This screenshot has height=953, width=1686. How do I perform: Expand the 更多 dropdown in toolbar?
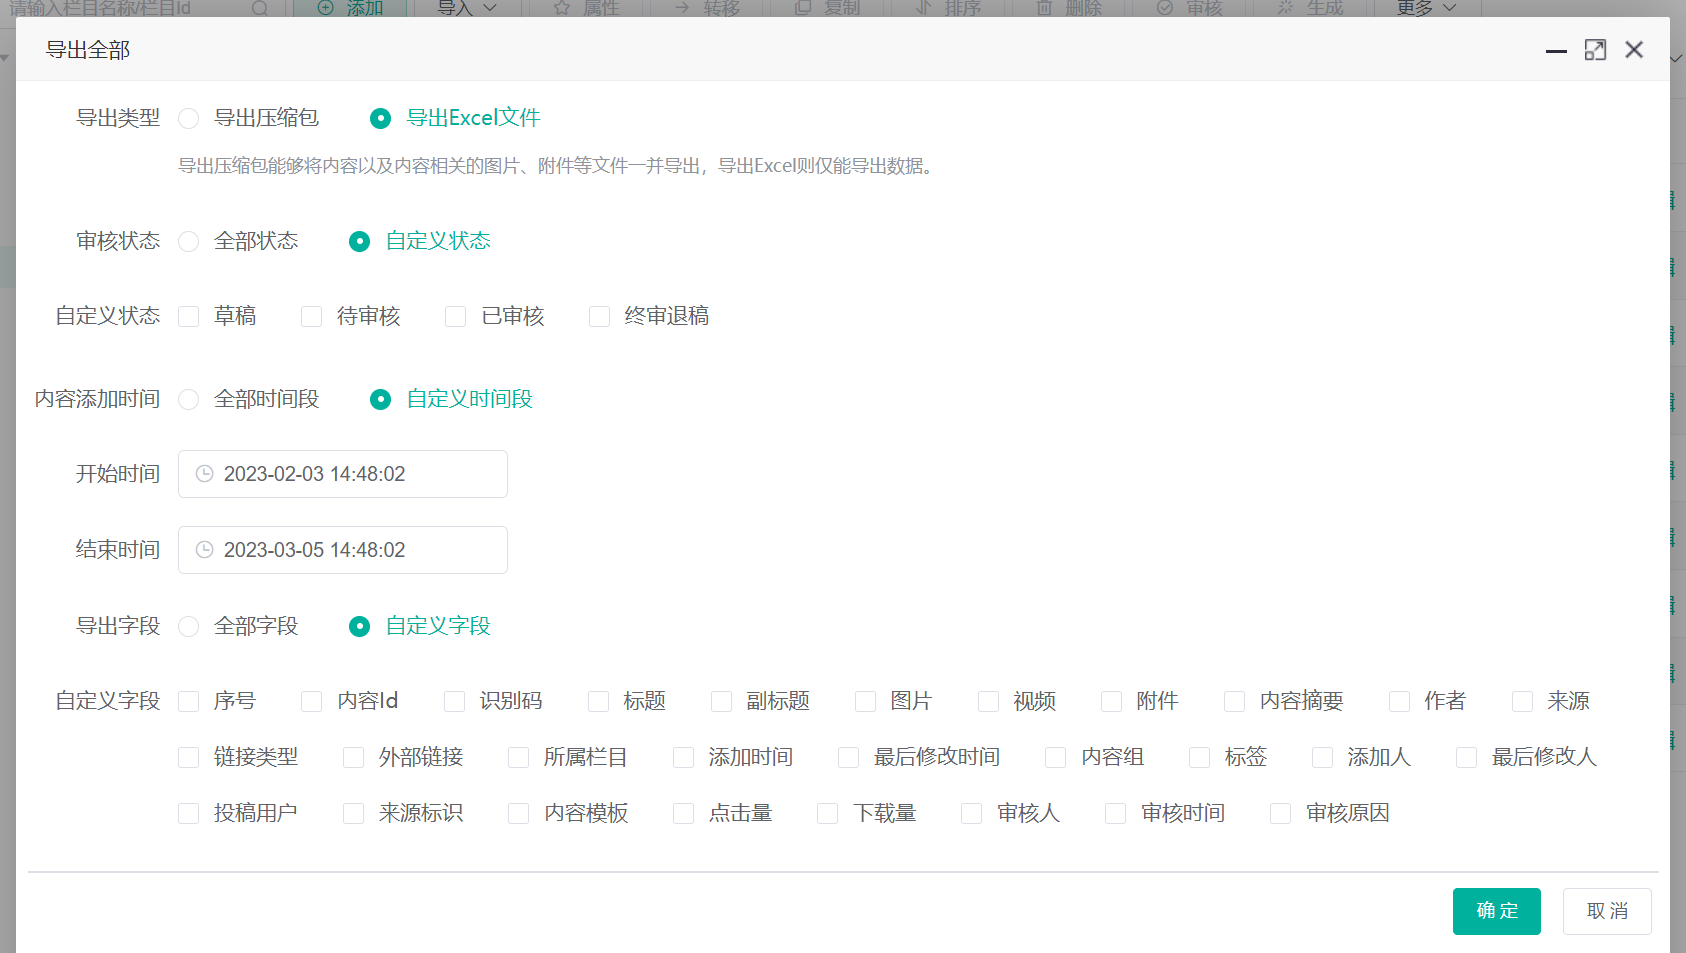[1426, 8]
